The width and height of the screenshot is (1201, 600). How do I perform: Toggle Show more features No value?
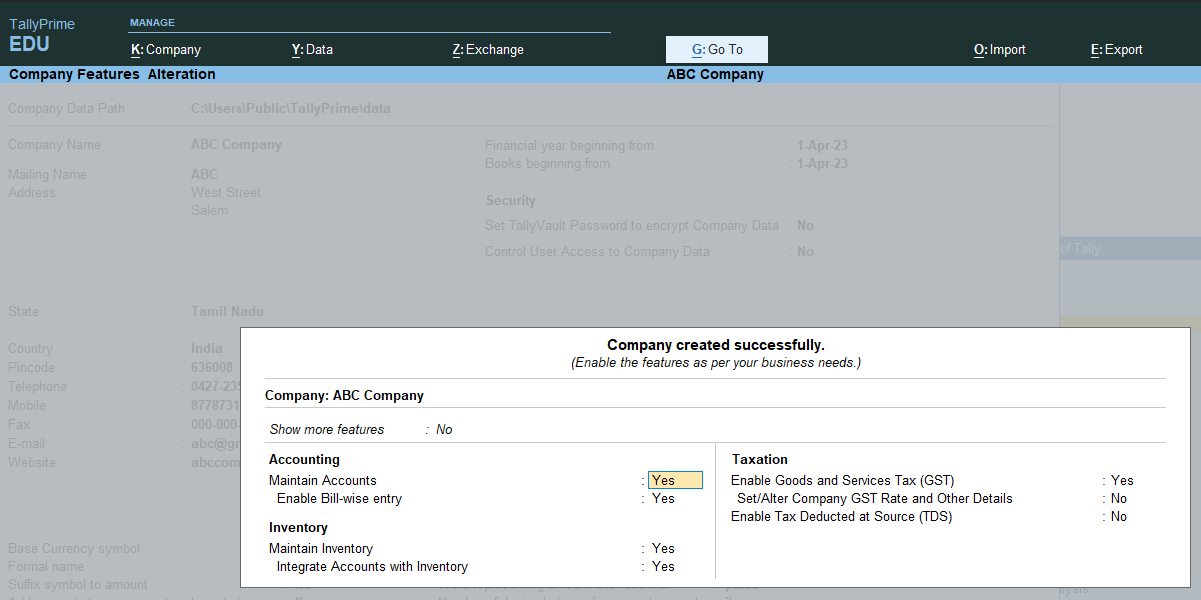tap(444, 429)
